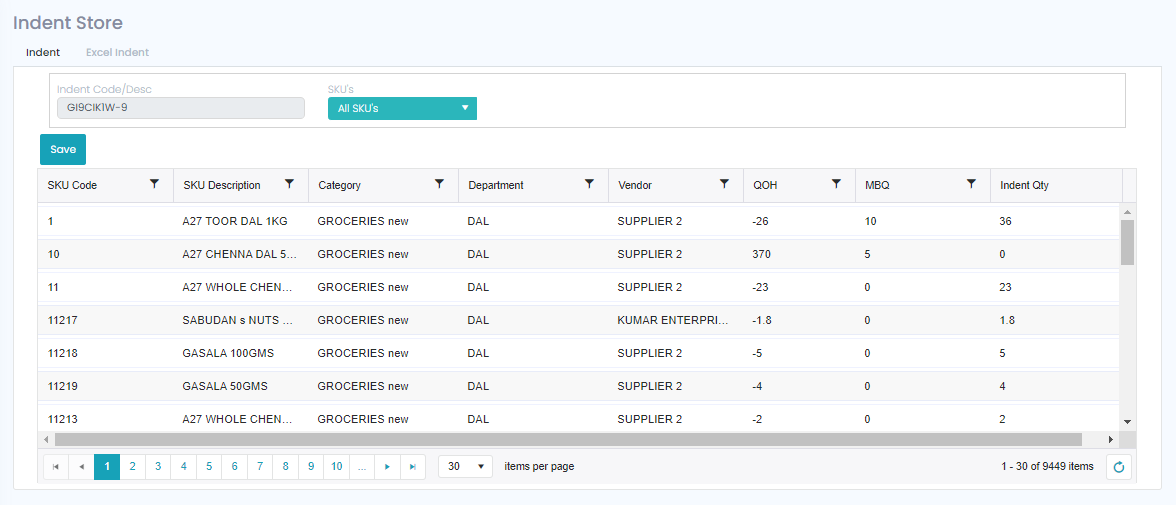Sort by QOH column header
1176x505 pixels.
coord(765,185)
